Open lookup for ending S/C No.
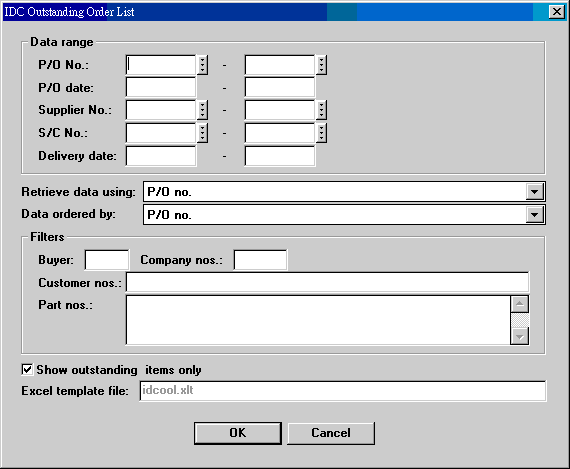The width and height of the screenshot is (570, 469). (x=321, y=133)
